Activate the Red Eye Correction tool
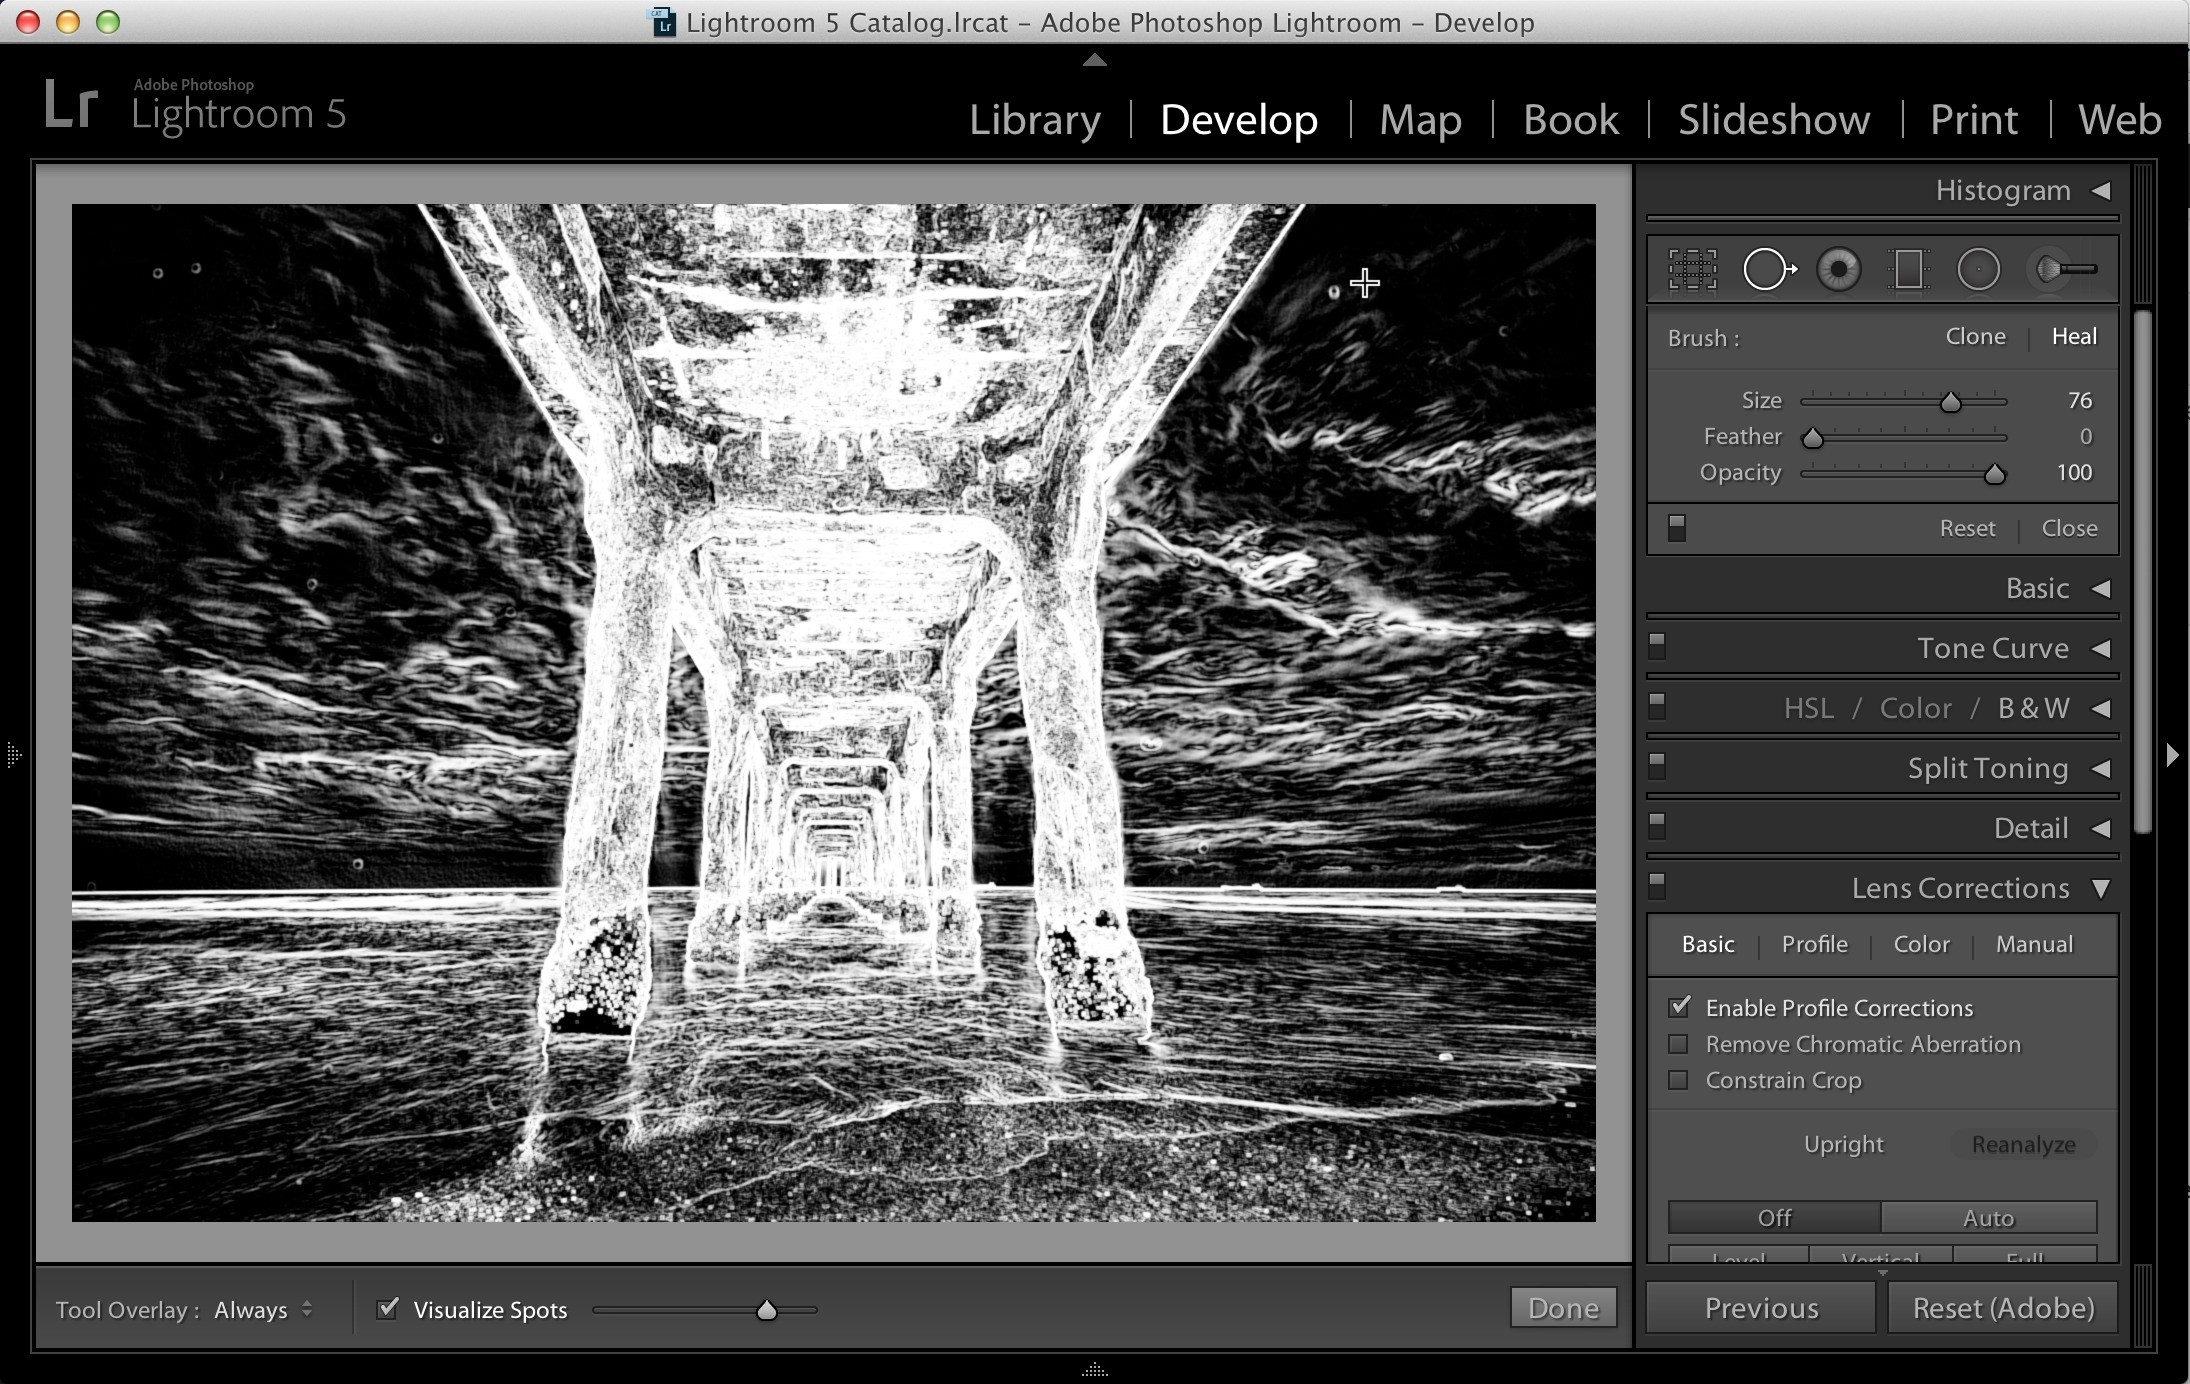This screenshot has width=2190, height=1384. (1838, 269)
